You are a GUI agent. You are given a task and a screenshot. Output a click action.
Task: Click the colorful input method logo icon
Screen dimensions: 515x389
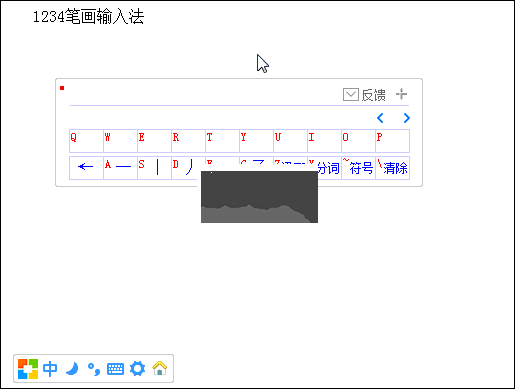(28, 369)
